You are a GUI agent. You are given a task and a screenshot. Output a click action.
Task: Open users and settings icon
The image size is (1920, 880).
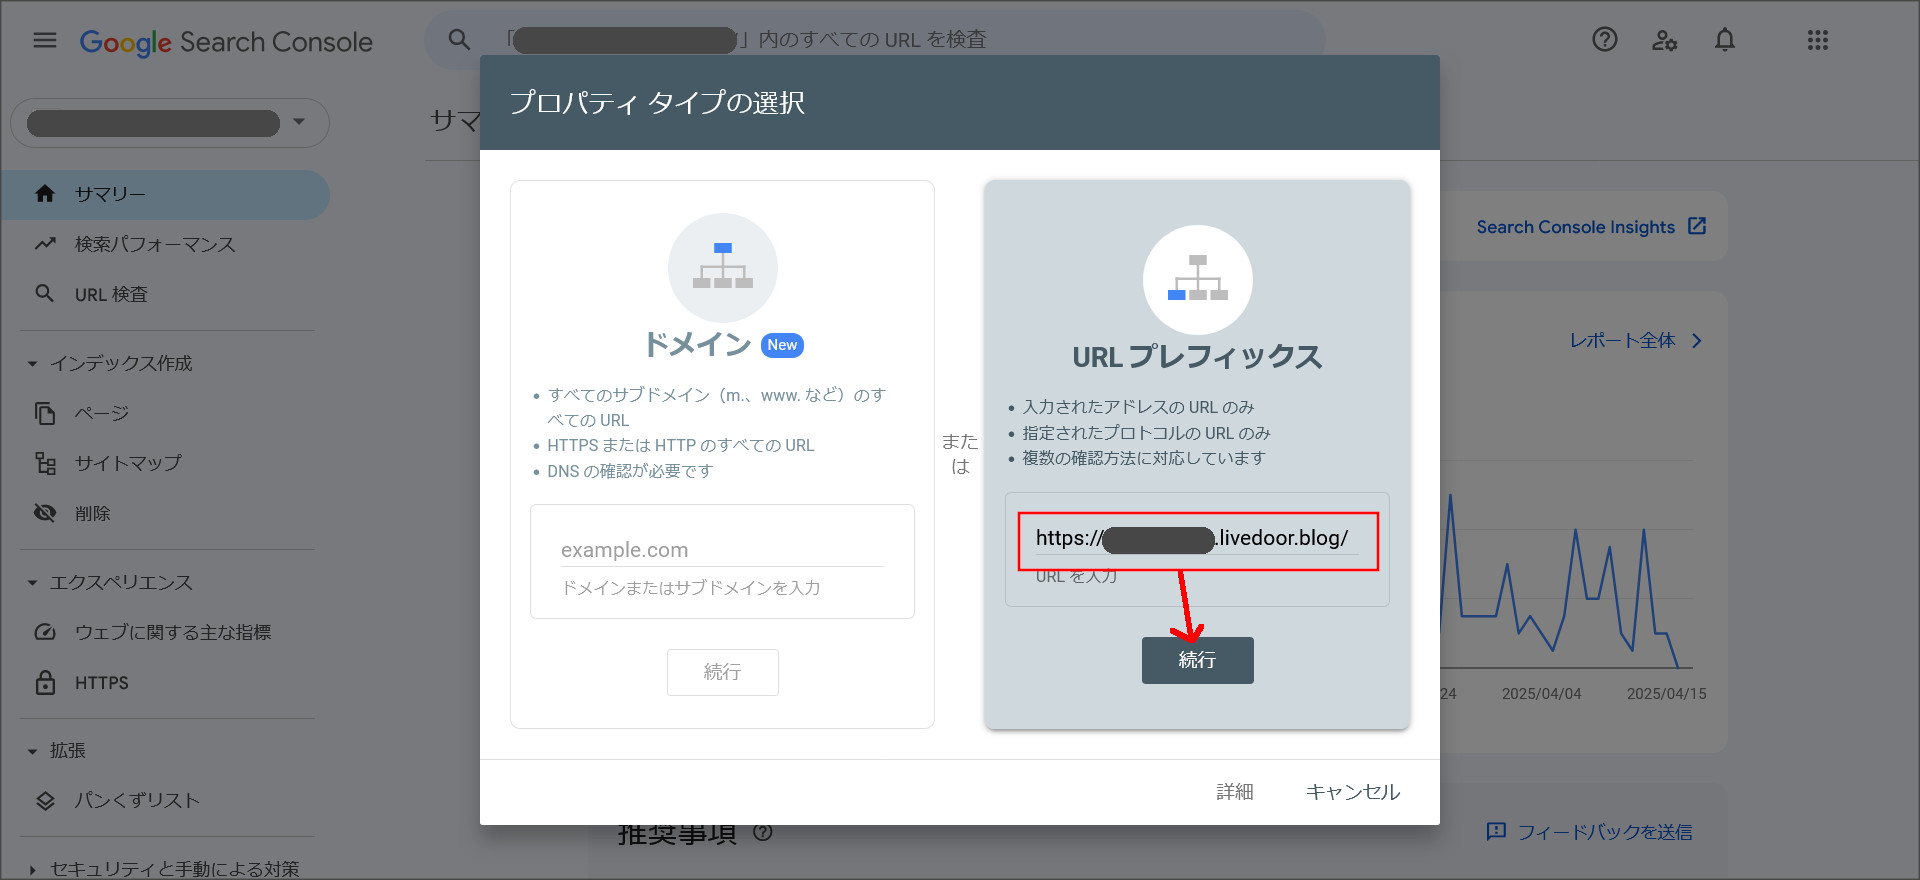tap(1664, 40)
